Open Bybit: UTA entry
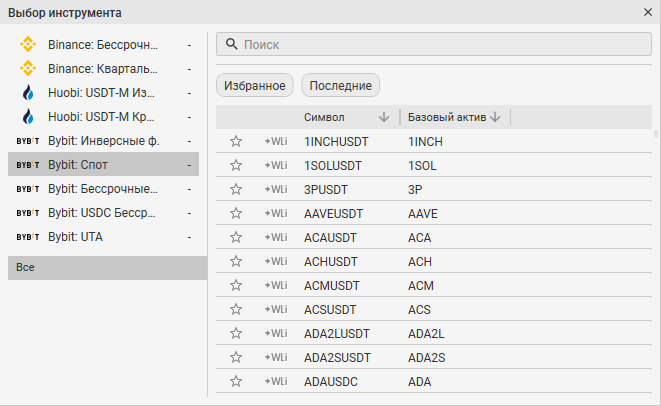The height and width of the screenshot is (406, 661). click(103, 237)
